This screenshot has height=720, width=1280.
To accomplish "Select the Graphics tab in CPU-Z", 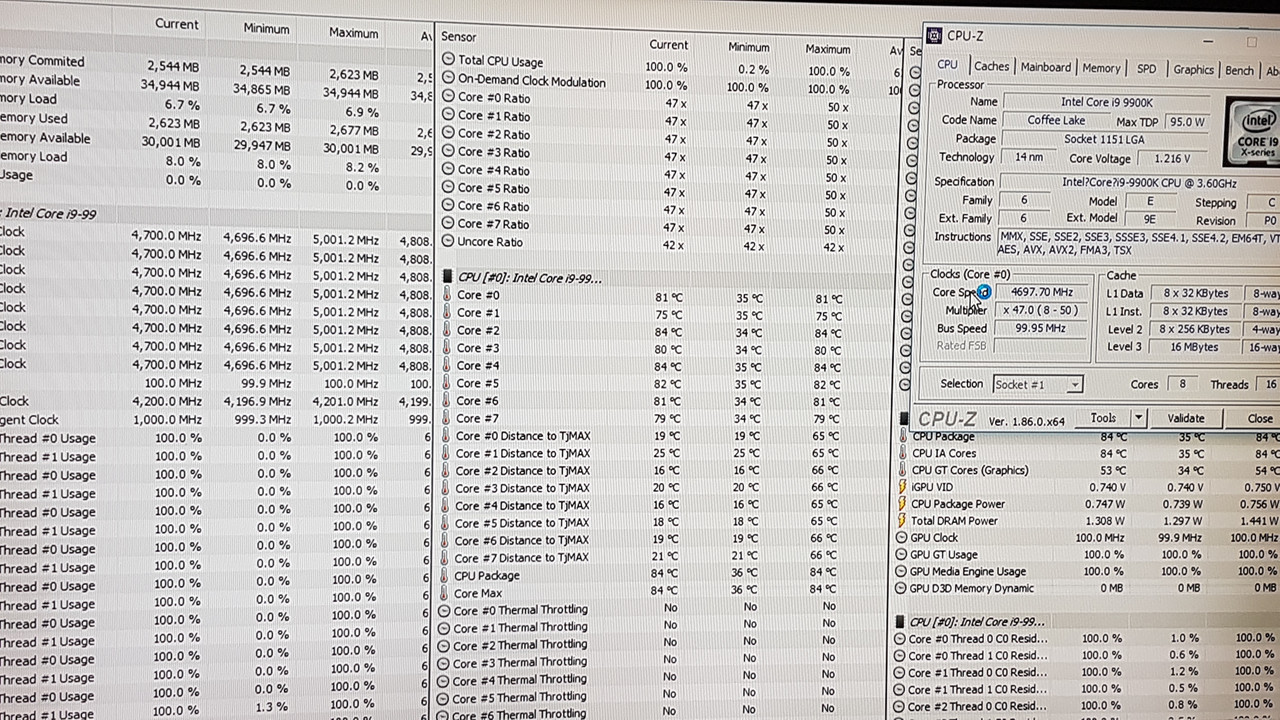I will (1193, 70).
